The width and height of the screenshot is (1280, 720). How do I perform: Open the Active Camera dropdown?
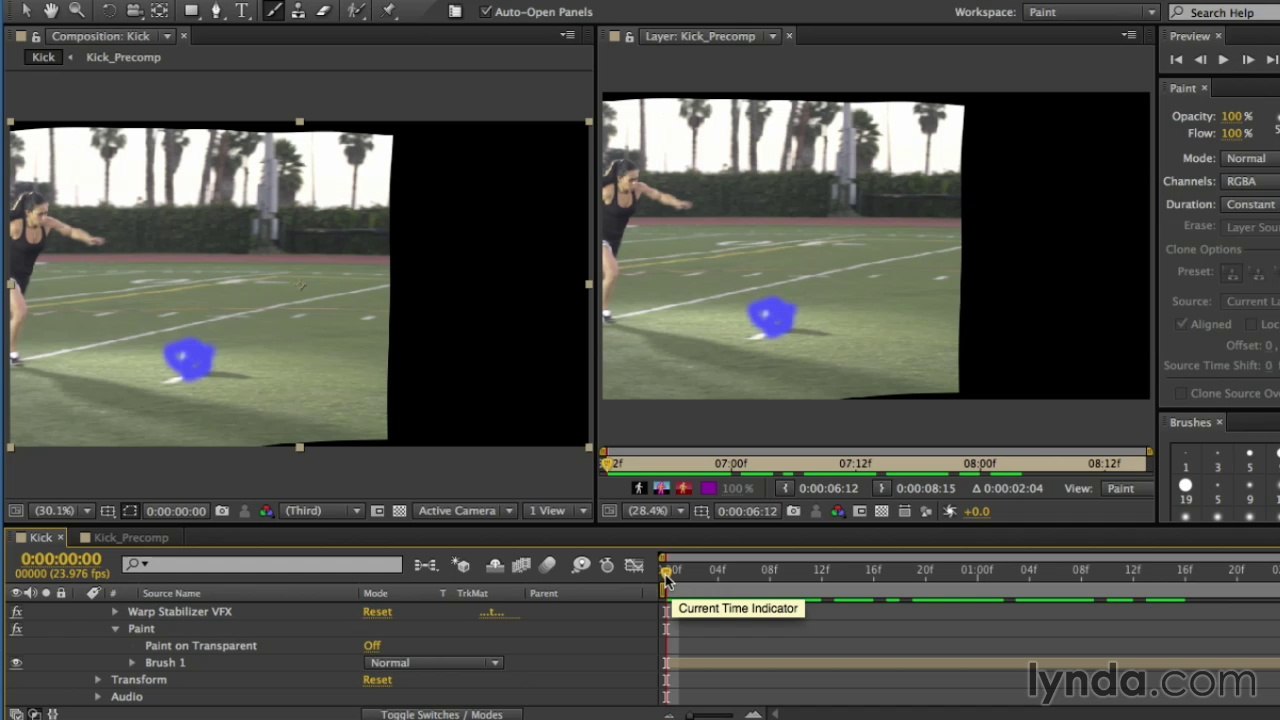tap(465, 511)
